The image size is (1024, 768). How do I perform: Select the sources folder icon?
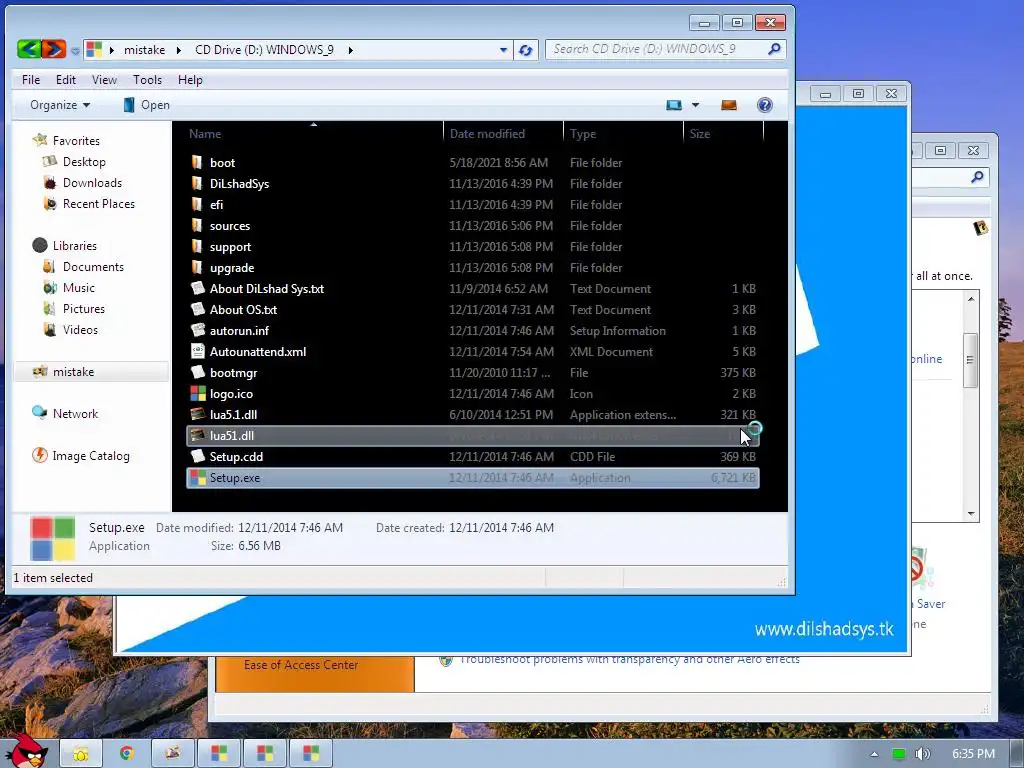pos(197,225)
